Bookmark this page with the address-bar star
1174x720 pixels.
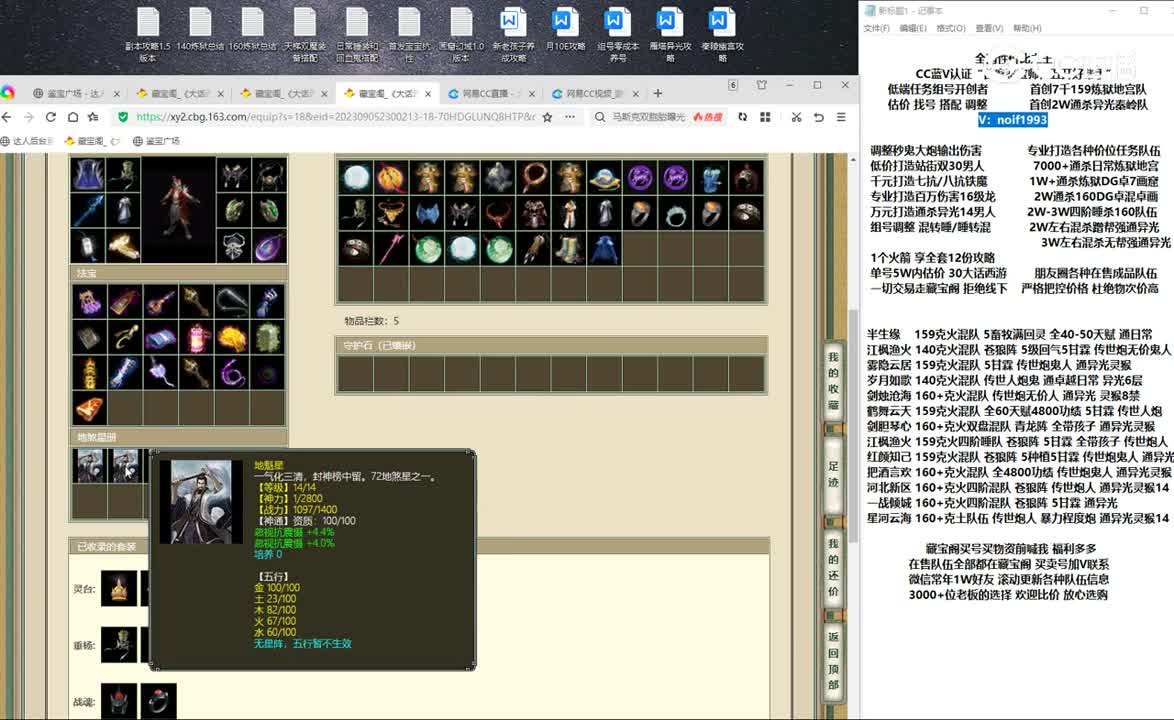click(x=547, y=117)
